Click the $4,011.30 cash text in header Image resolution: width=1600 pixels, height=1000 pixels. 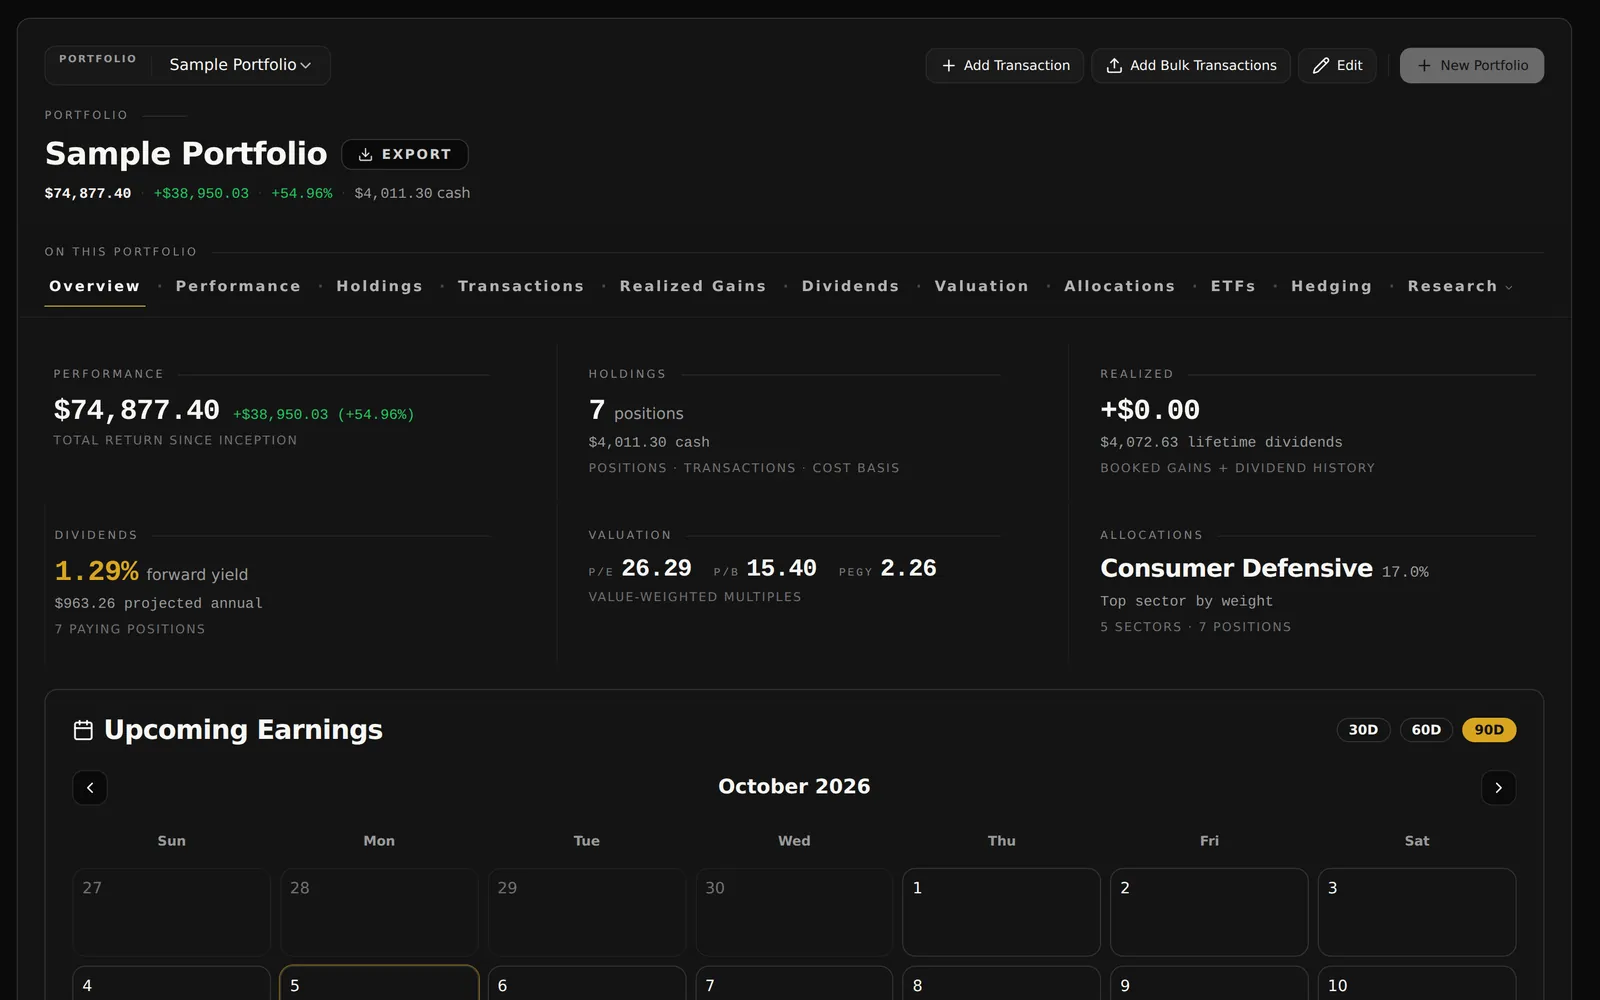tap(412, 193)
